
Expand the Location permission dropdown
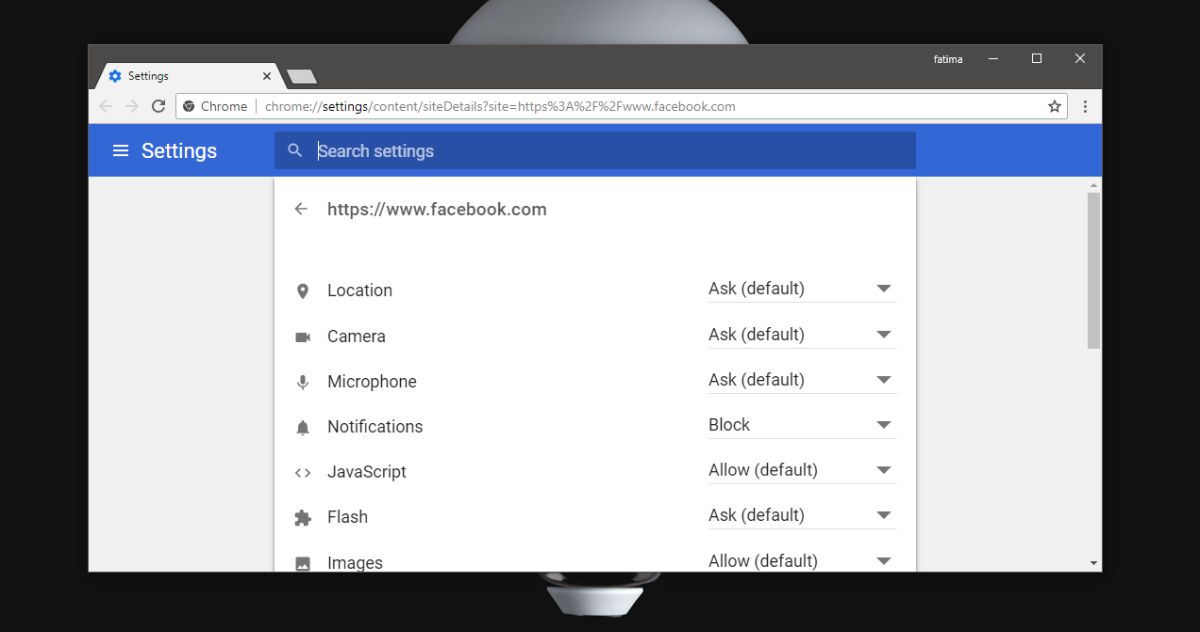802,289
